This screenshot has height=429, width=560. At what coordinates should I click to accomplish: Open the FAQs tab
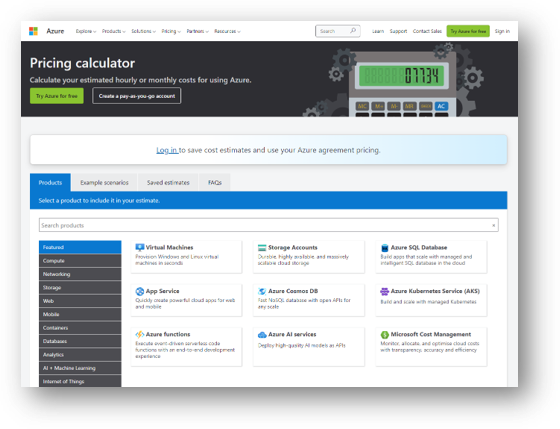click(x=215, y=183)
